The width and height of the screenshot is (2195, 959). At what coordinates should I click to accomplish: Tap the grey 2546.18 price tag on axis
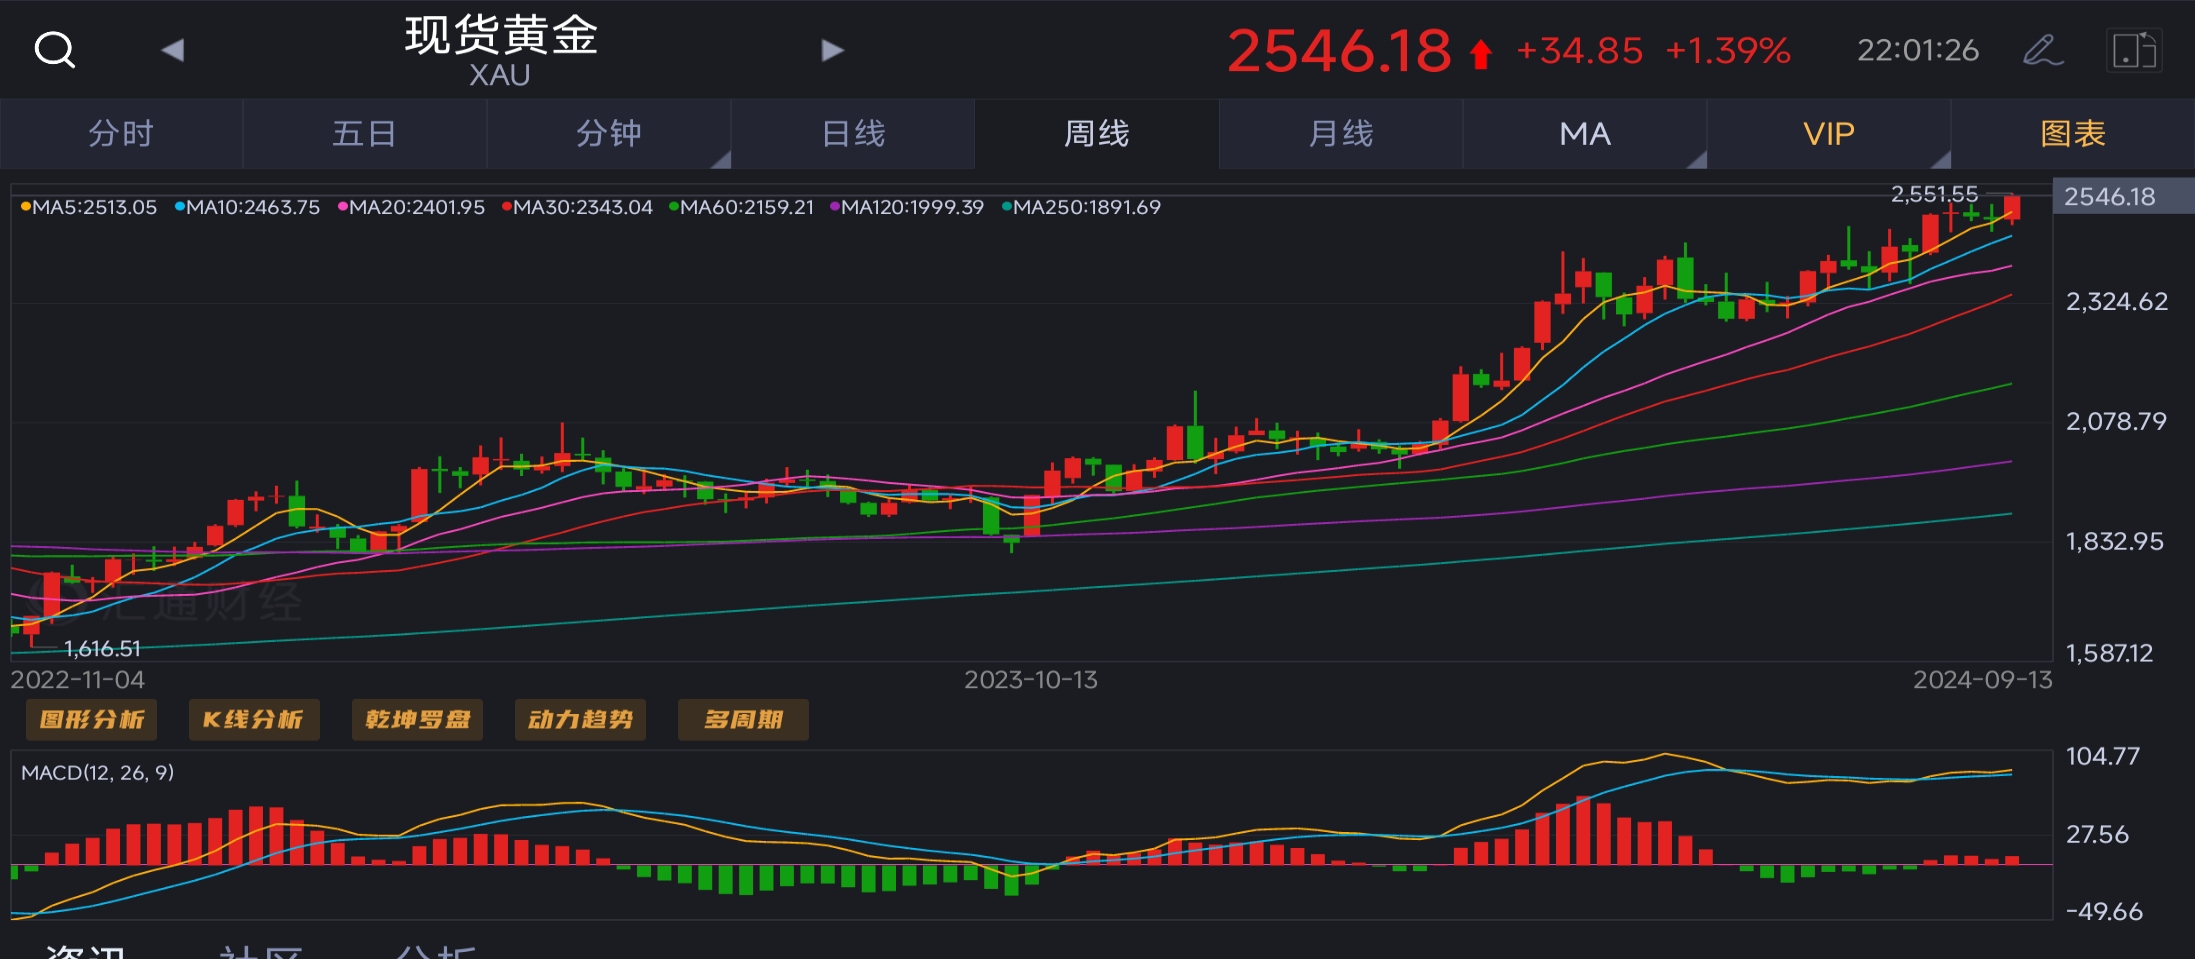coord(2123,196)
